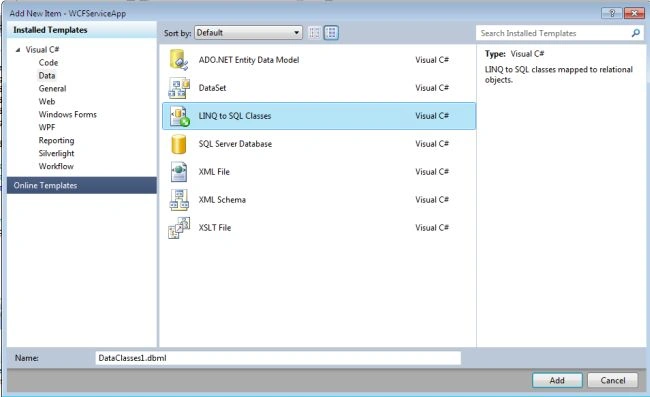Viewport: 650px width, 397px height.
Task: Click the ADO.NET Entity Data Model icon
Action: click(179, 60)
